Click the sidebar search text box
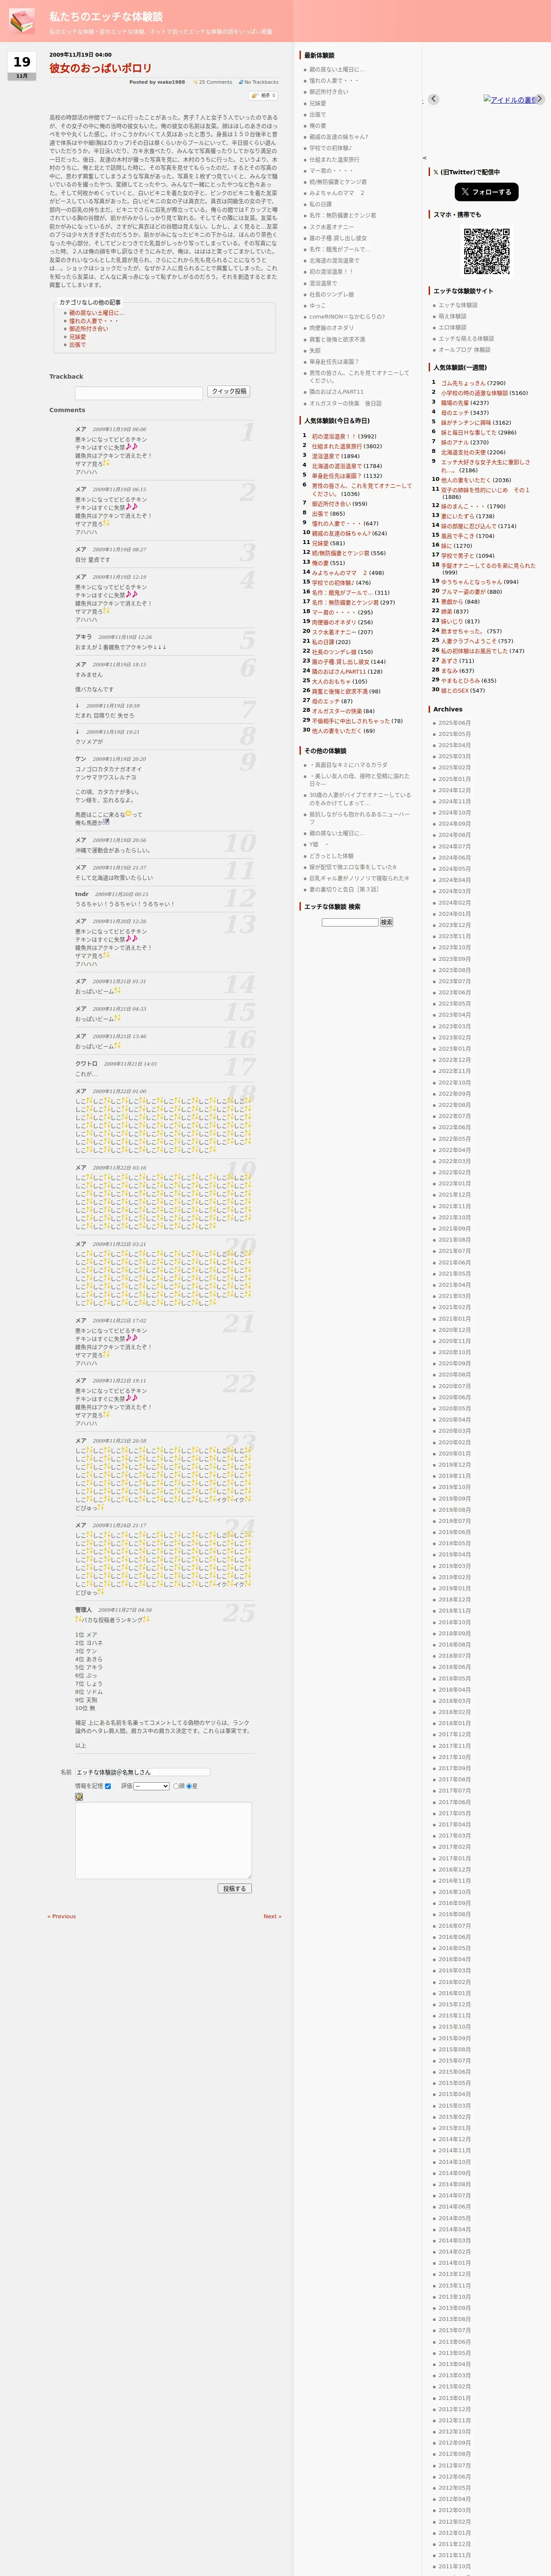Viewport: 551px width, 2576px height. (x=350, y=922)
